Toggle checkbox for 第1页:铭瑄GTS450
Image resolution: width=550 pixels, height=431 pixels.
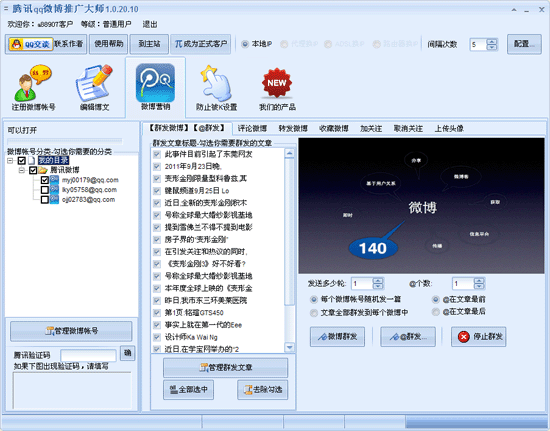pyautogui.click(x=157, y=313)
